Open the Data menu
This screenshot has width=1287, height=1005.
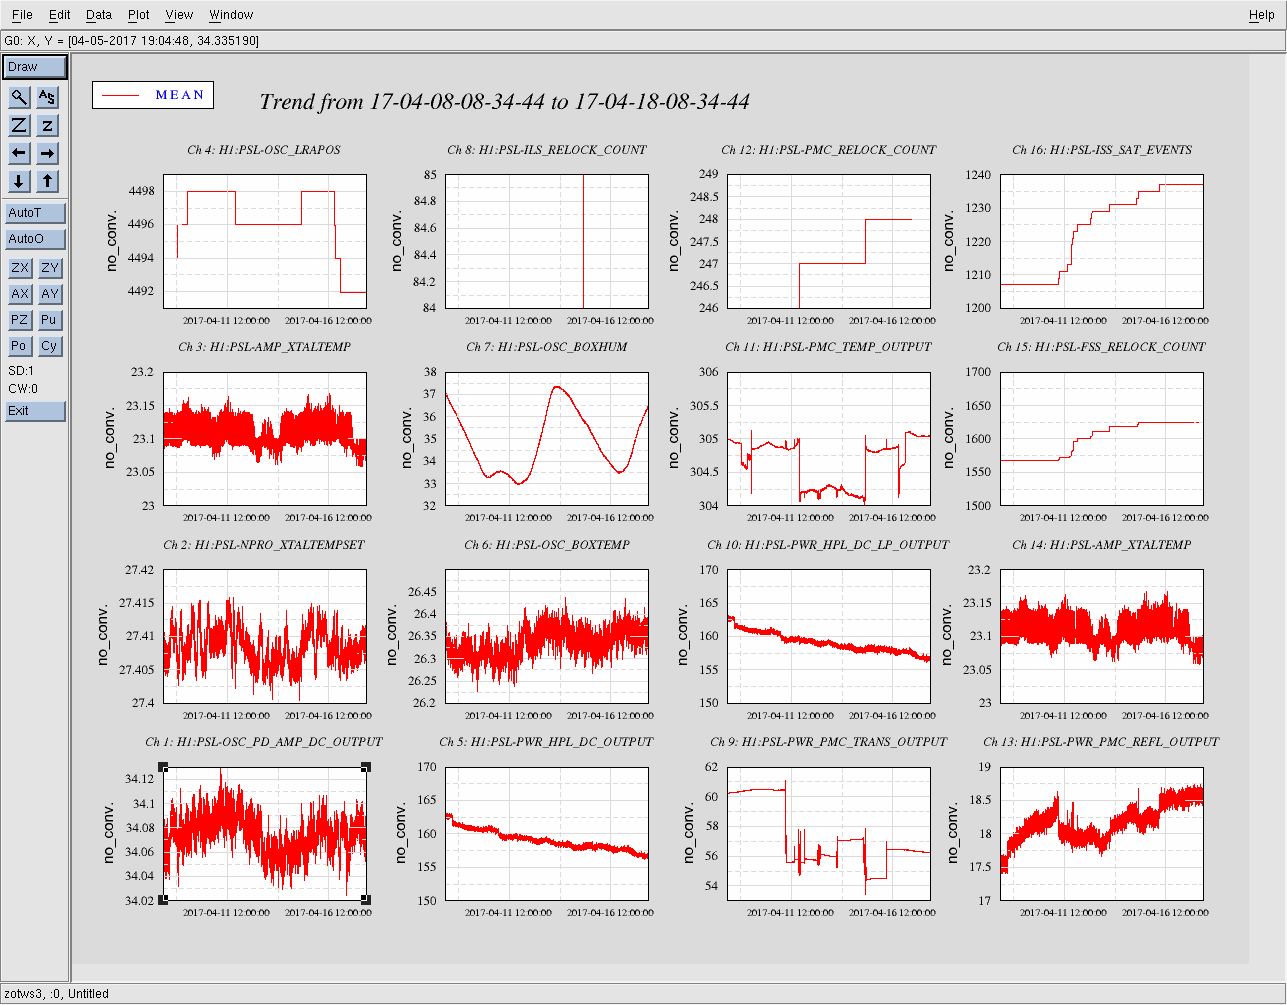(98, 15)
